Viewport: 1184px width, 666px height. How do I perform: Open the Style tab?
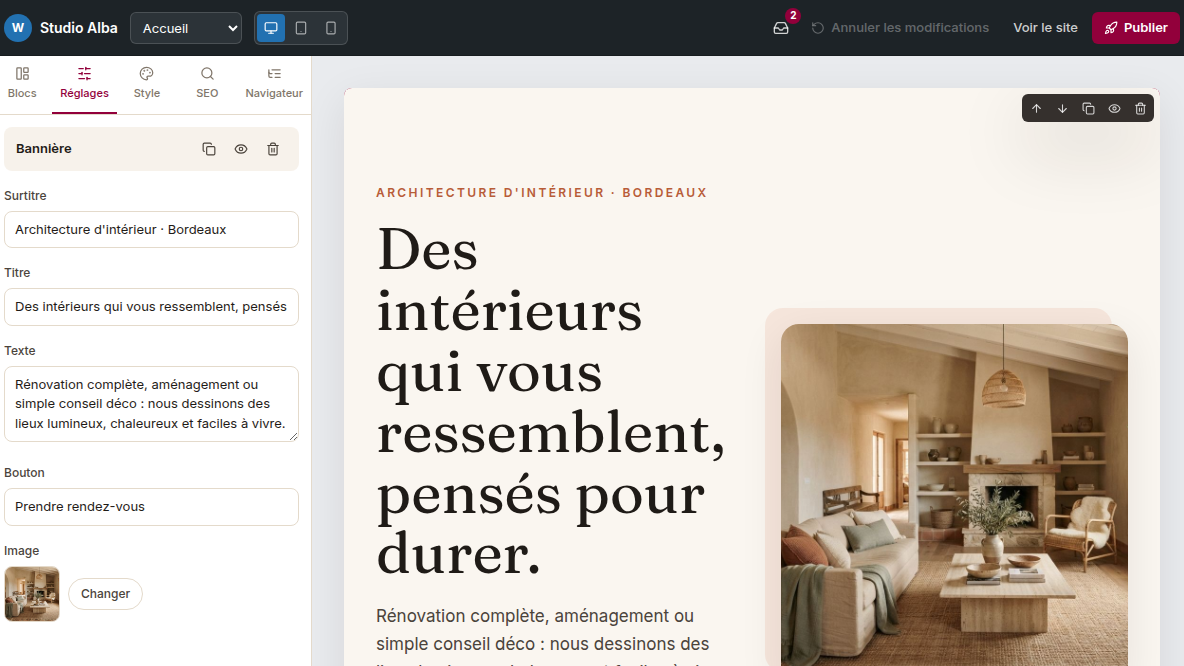pos(146,83)
